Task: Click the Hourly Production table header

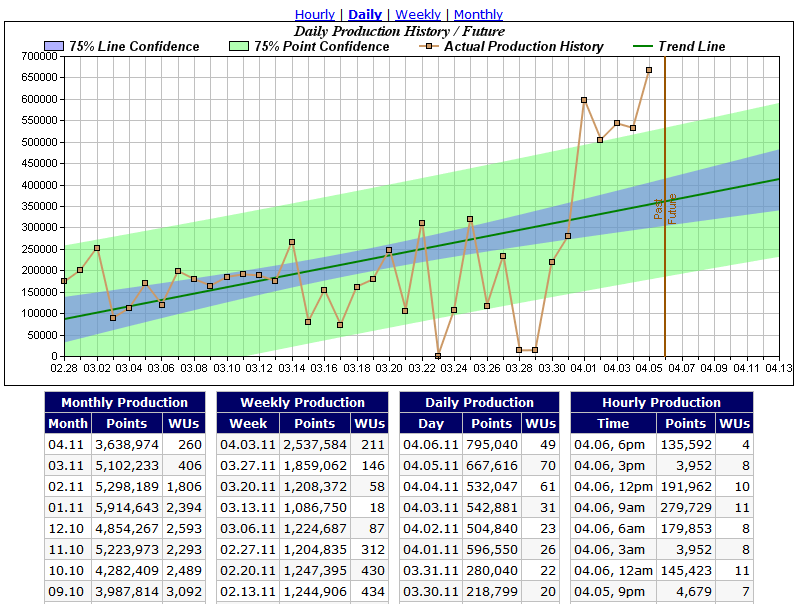Action: point(662,402)
